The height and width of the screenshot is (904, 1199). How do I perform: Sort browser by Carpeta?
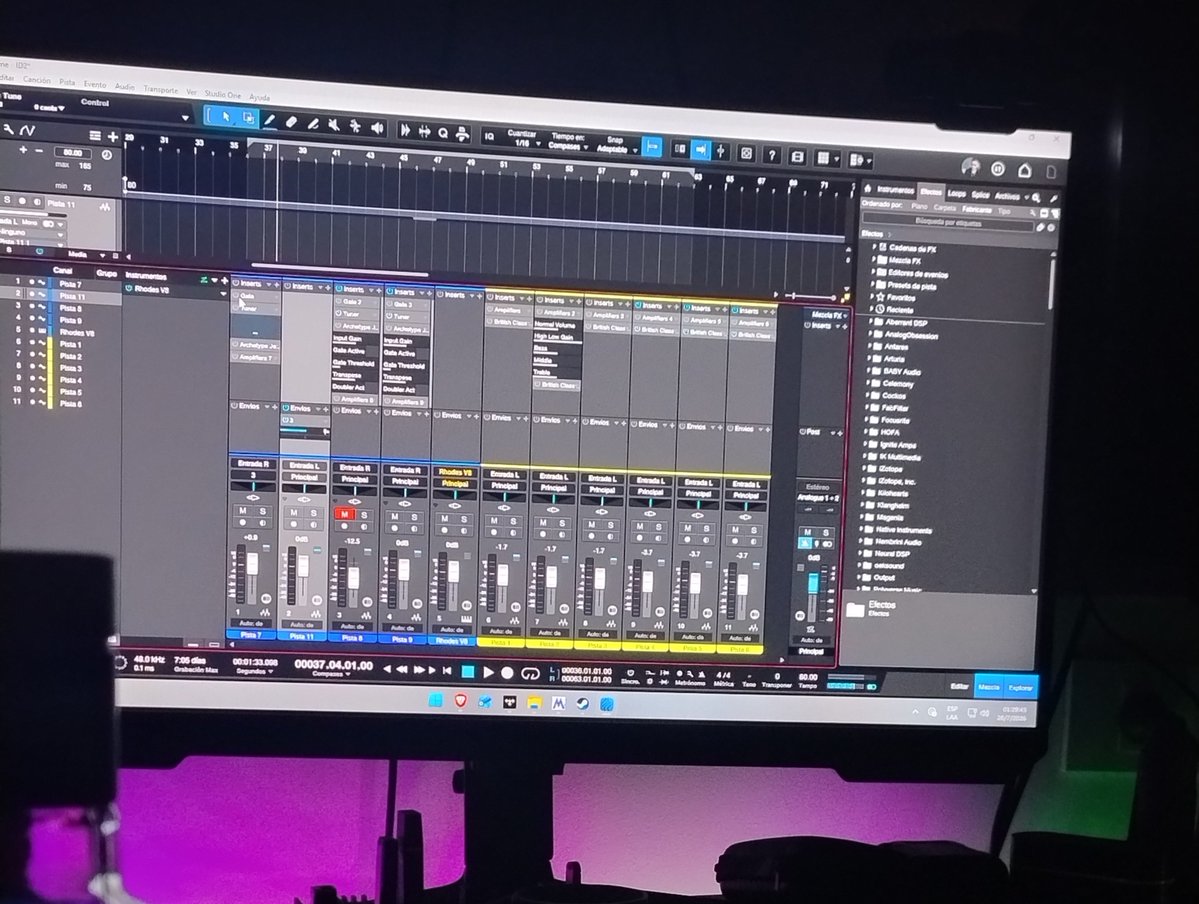pos(944,207)
